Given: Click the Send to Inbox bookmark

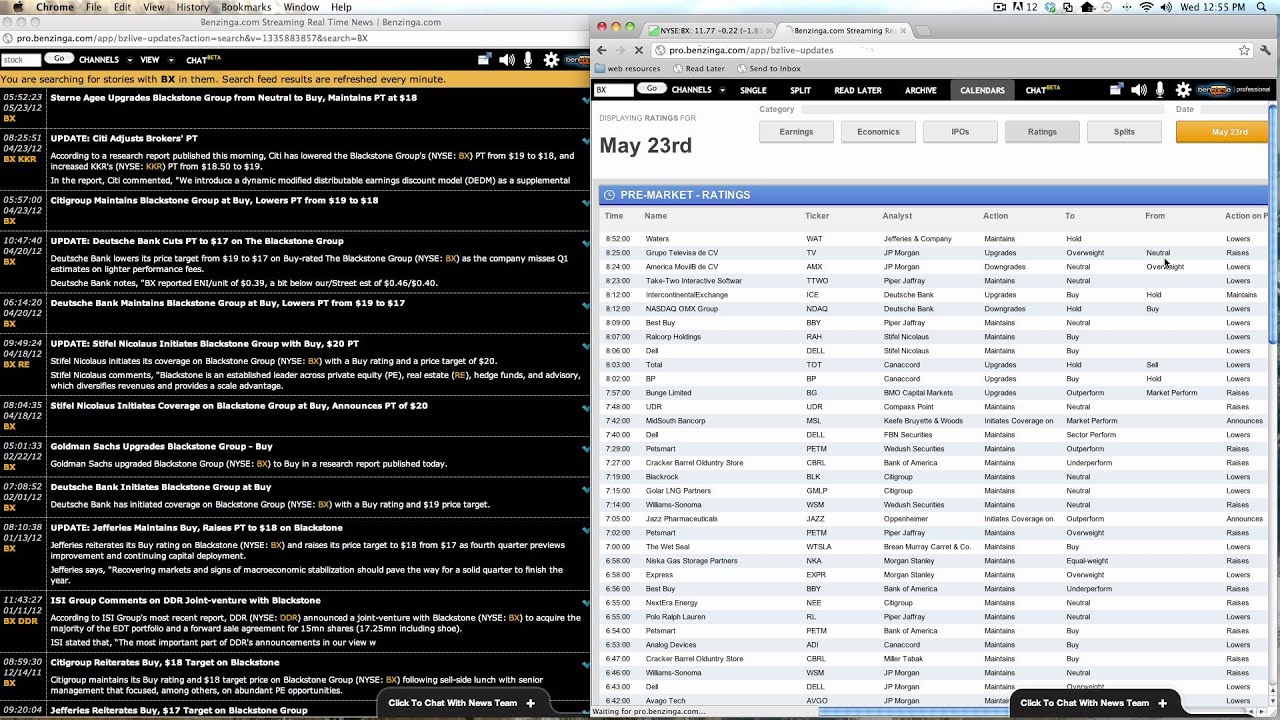Looking at the screenshot, I should coord(768,69).
